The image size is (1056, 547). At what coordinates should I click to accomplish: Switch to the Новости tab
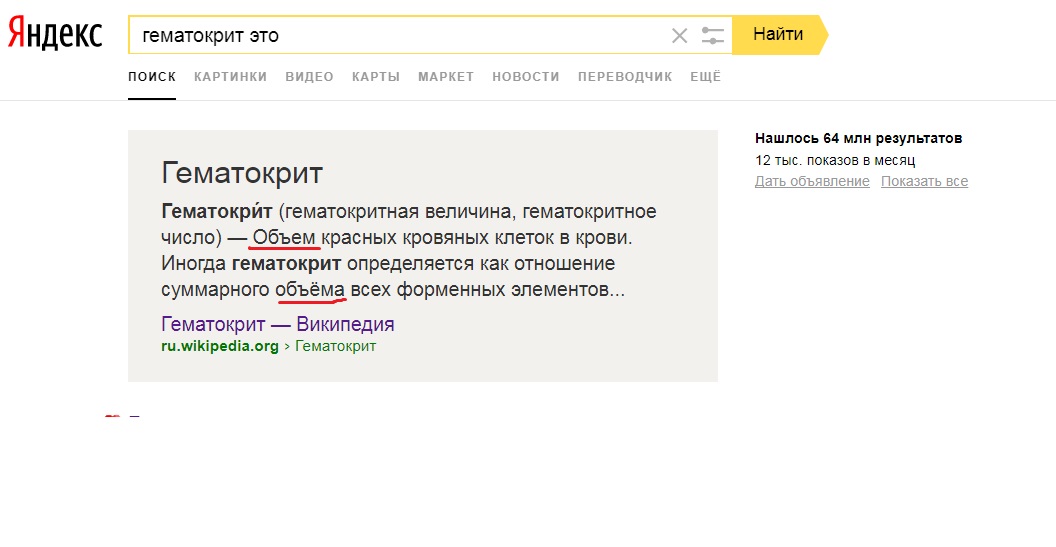526,77
